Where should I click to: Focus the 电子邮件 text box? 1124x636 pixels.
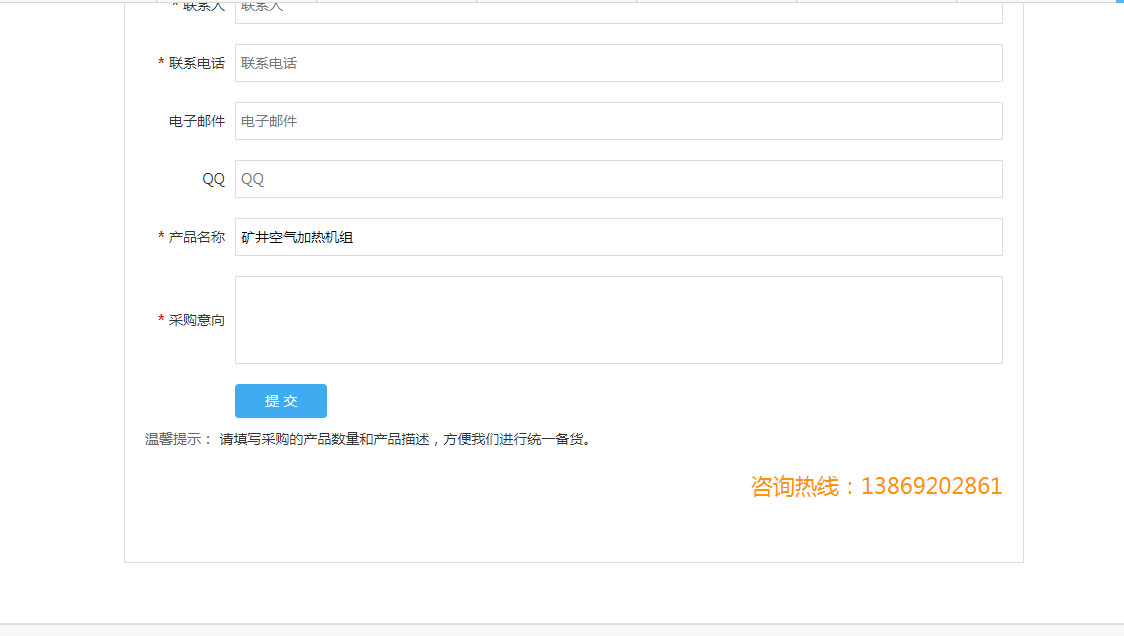pyautogui.click(x=618, y=121)
